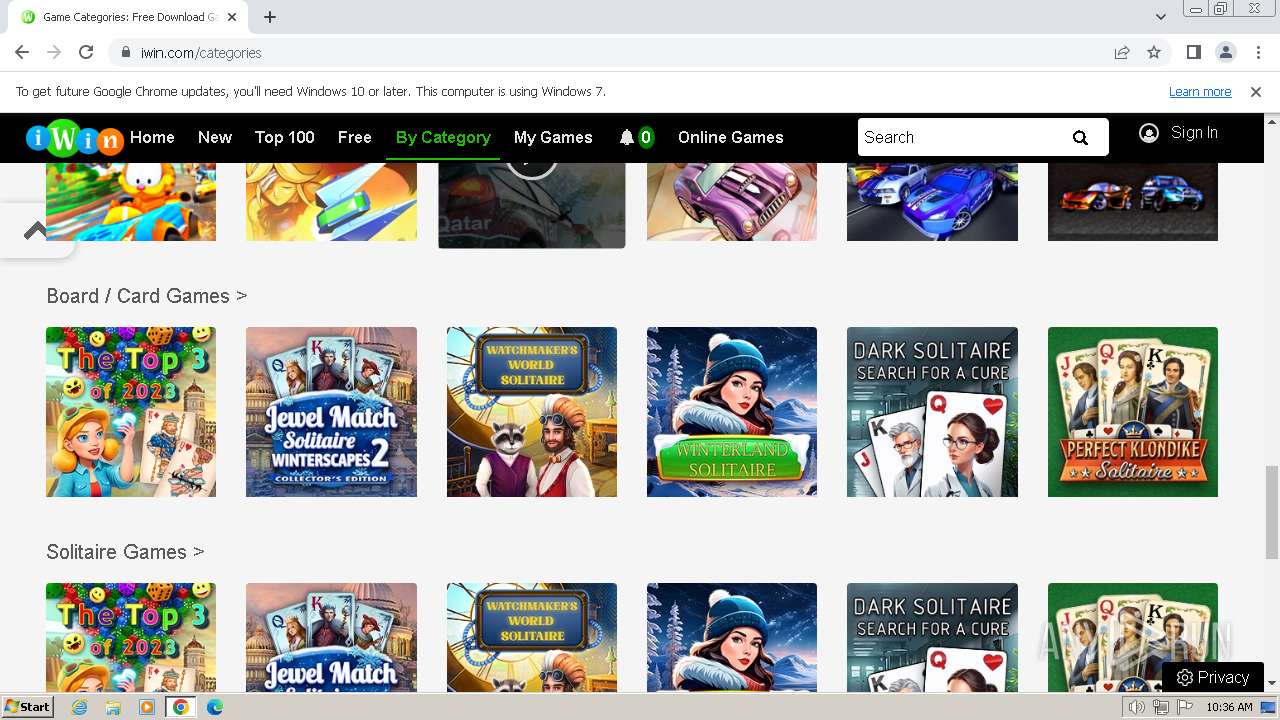The image size is (1280, 720).
Task: Dismiss the Chrome update notice
Action: click(x=1256, y=92)
